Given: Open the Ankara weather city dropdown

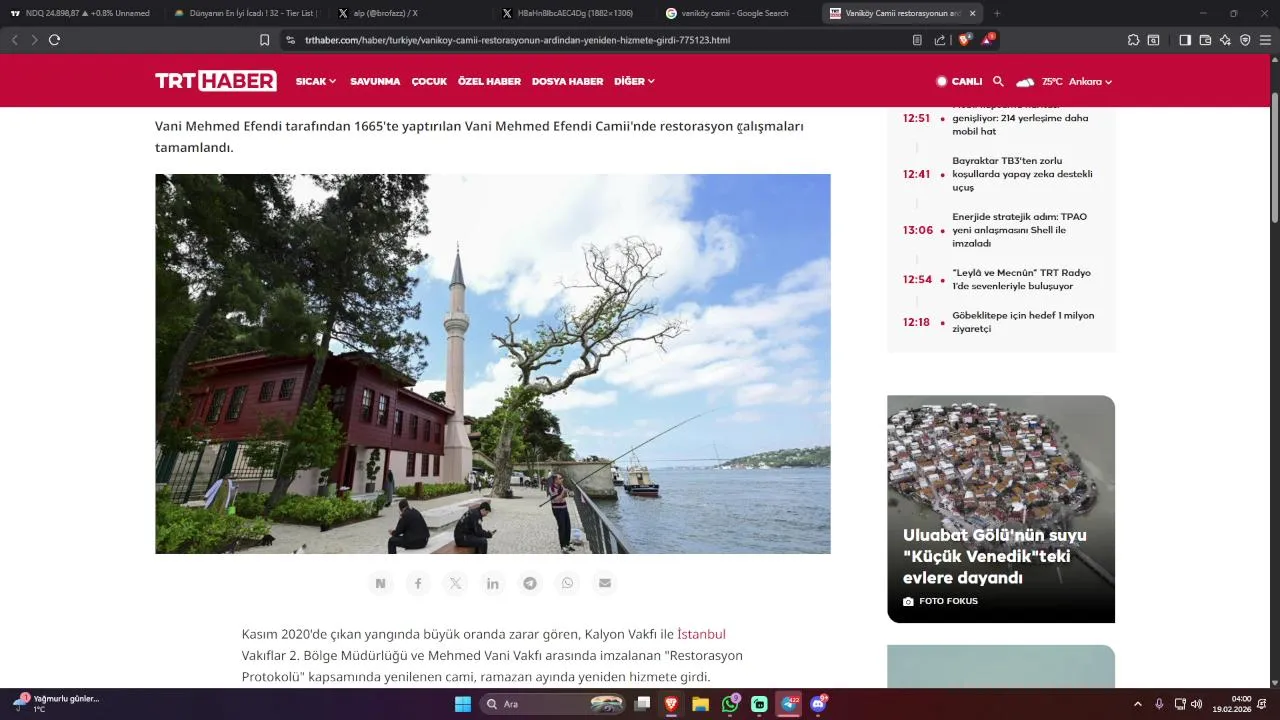Looking at the screenshot, I should pos(1090,81).
